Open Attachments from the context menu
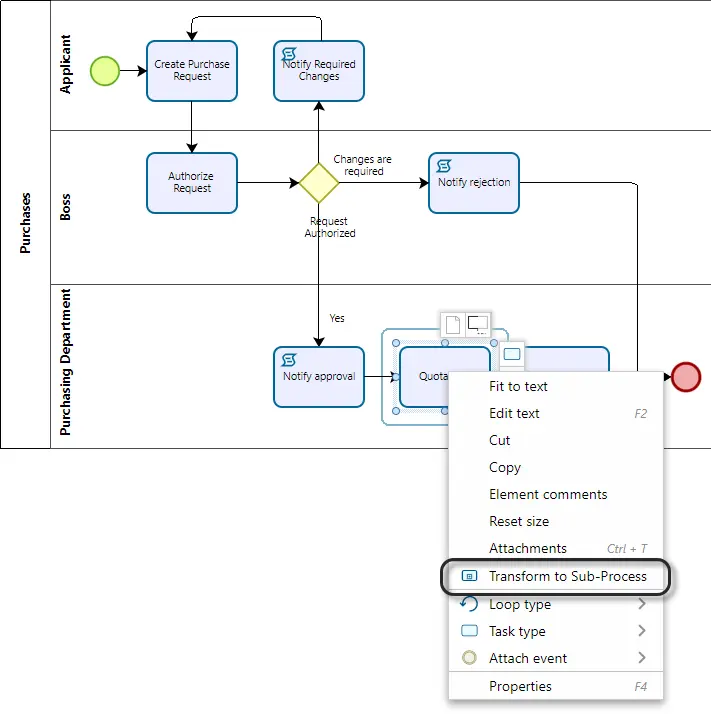The image size is (711, 714). tap(556, 548)
